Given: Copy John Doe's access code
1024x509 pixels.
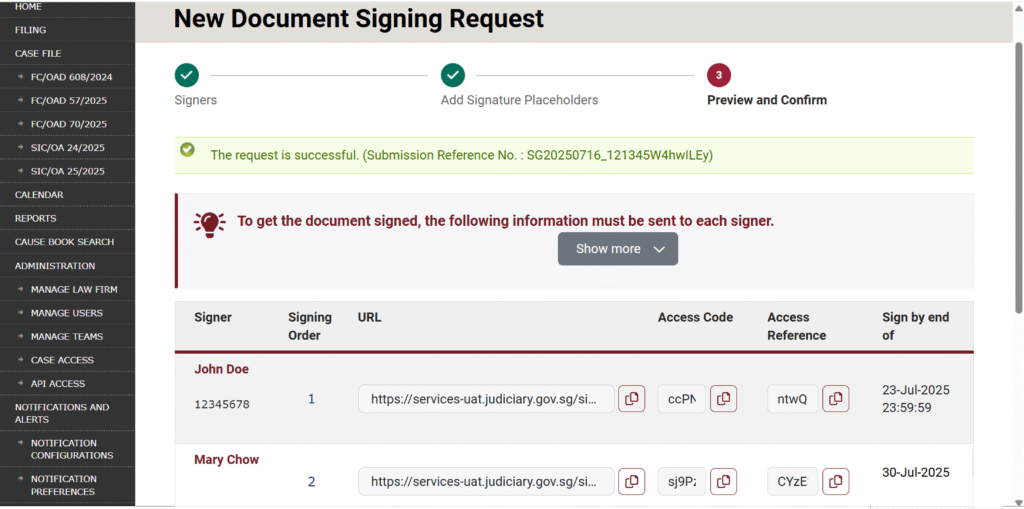Looking at the screenshot, I should 723,398.
